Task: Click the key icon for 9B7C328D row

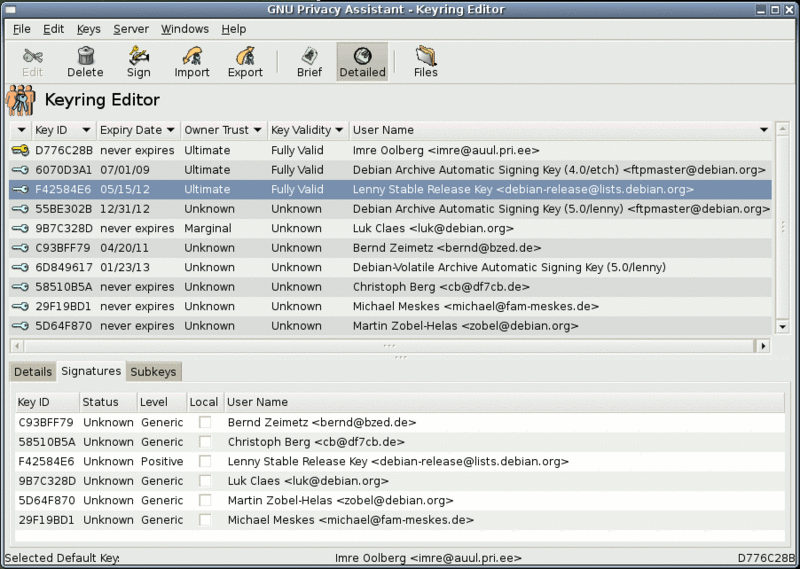Action: pos(20,228)
